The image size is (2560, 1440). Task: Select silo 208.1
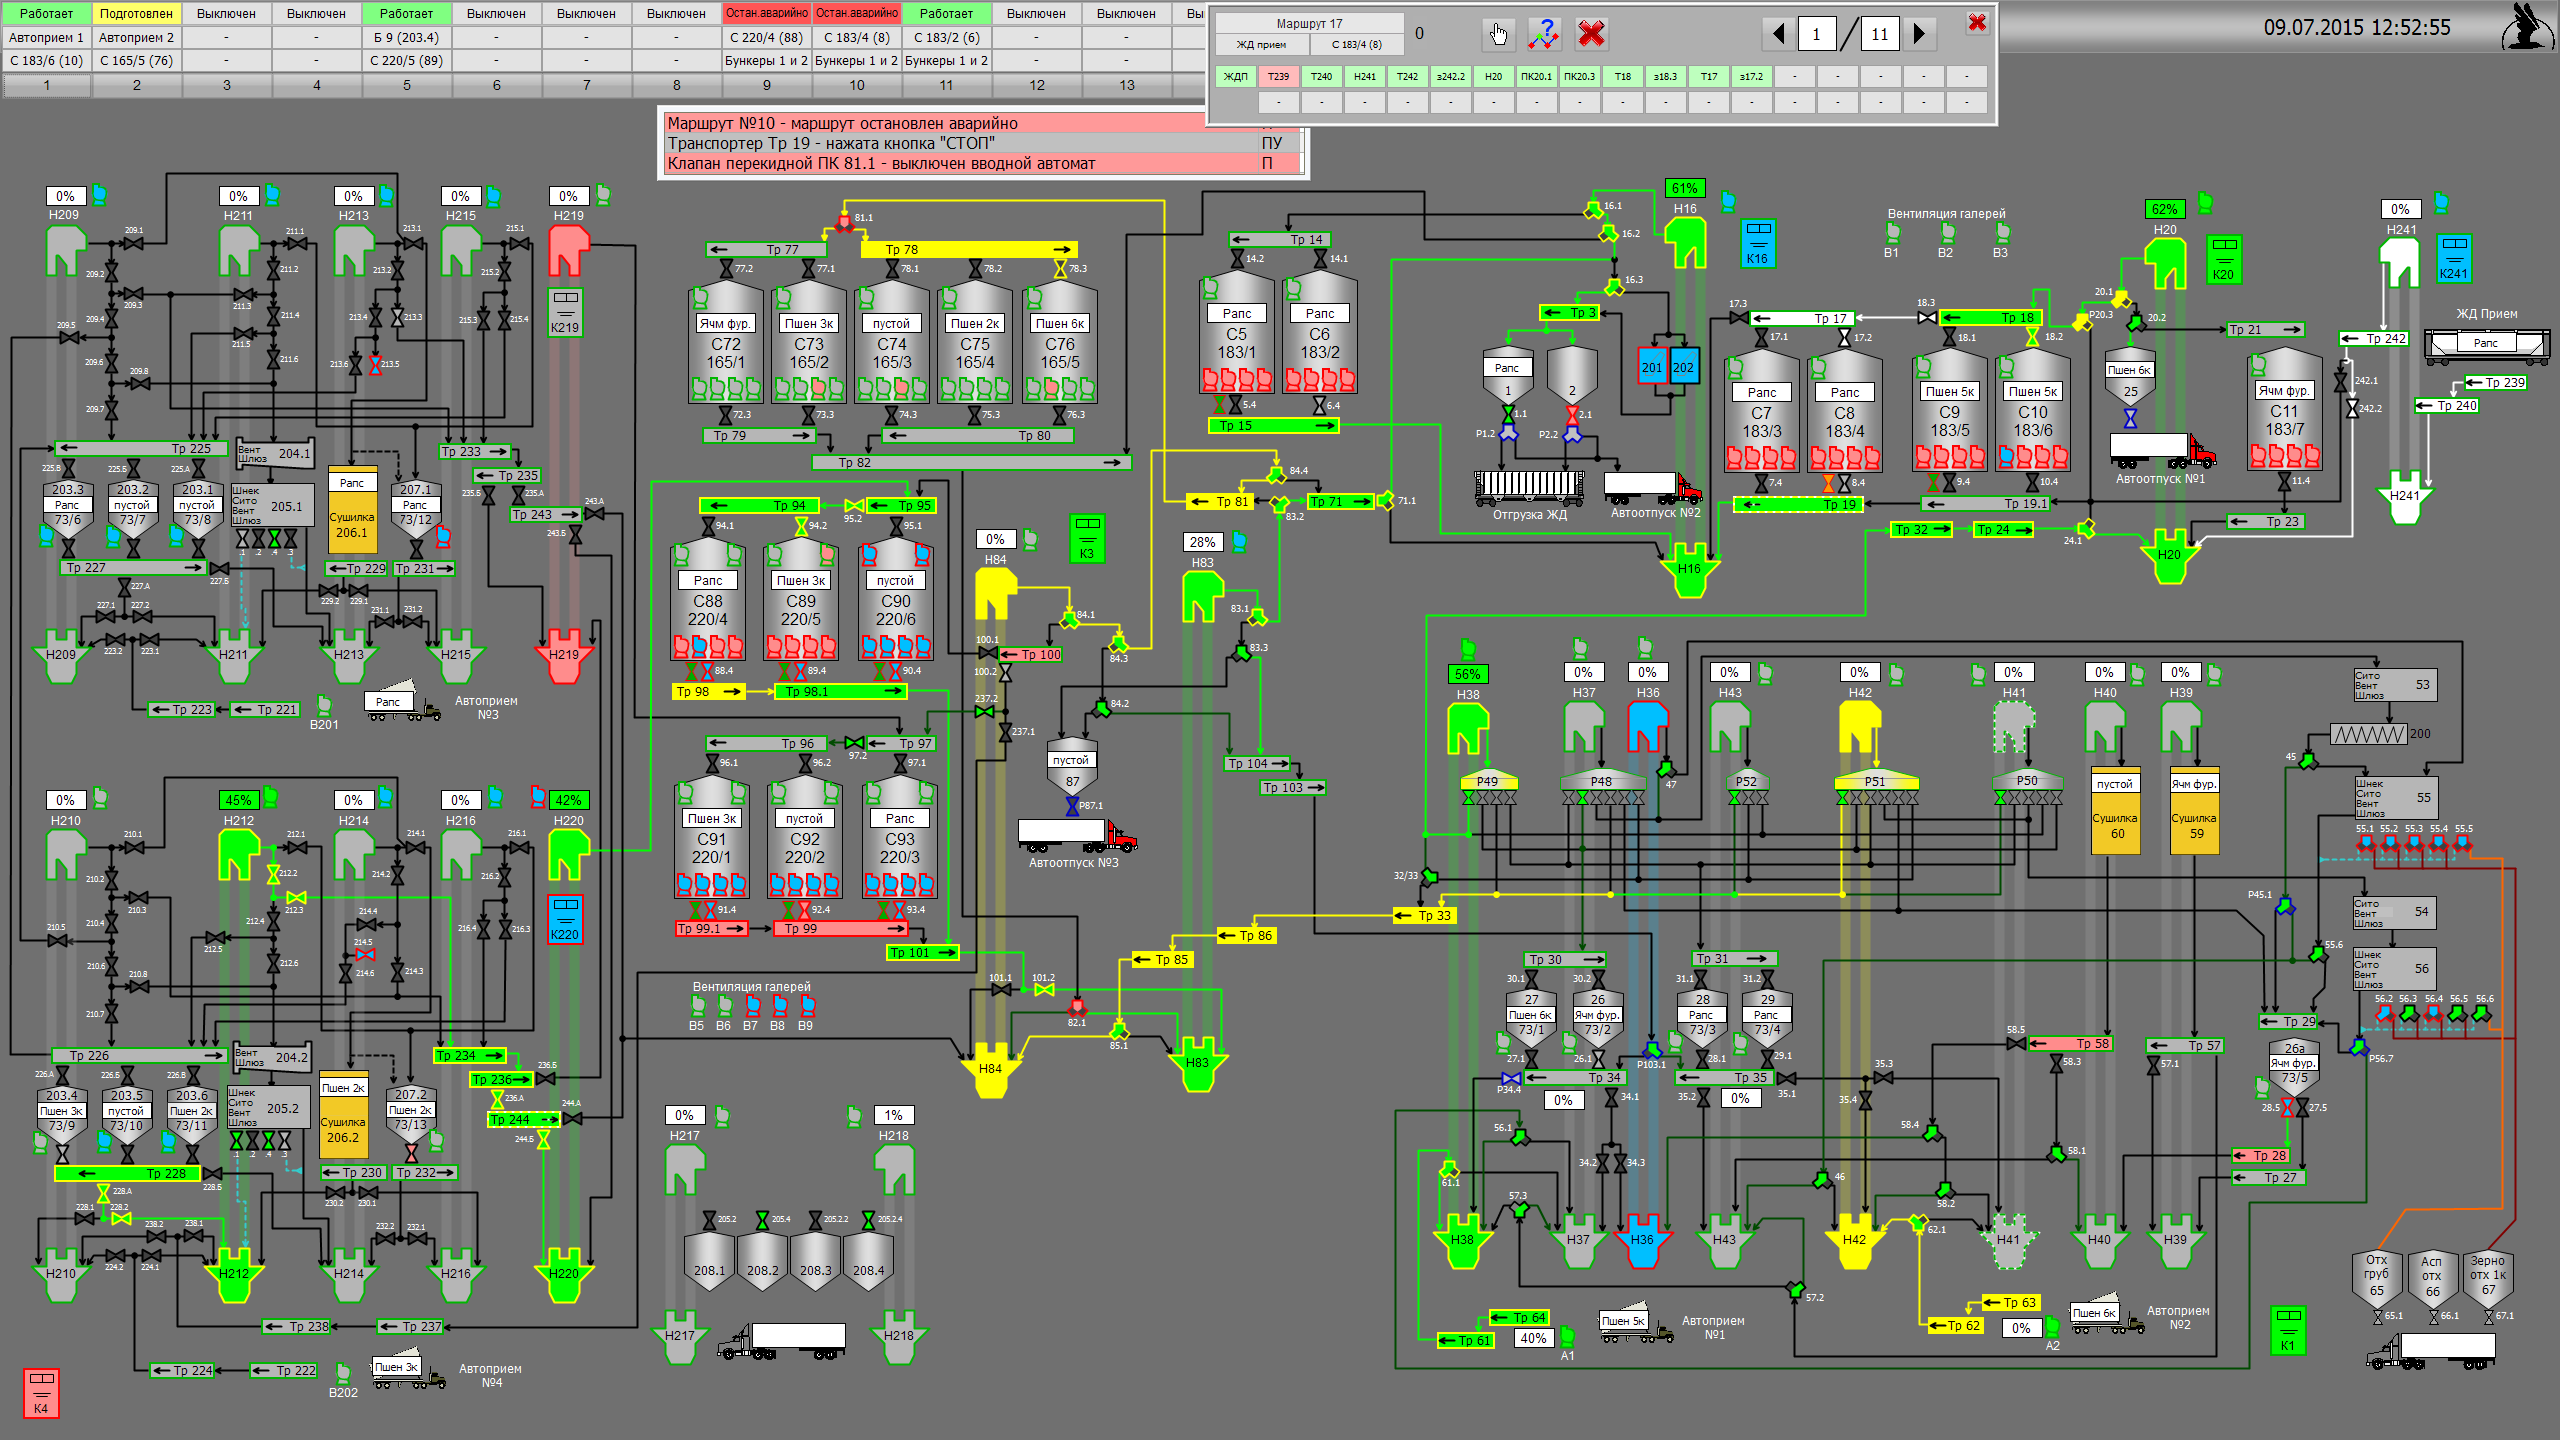pos(710,1262)
